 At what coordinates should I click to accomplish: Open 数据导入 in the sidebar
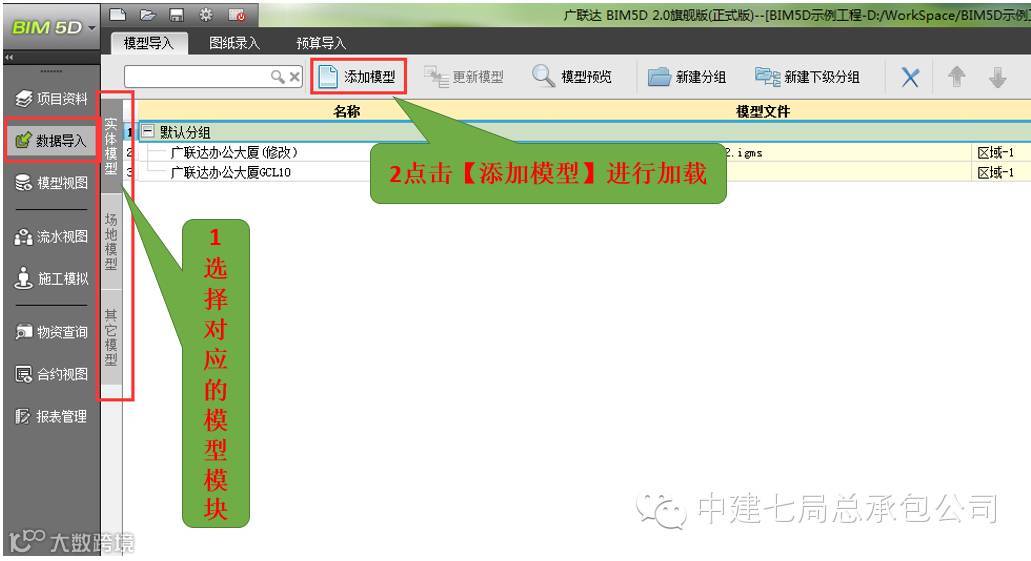coord(51,140)
